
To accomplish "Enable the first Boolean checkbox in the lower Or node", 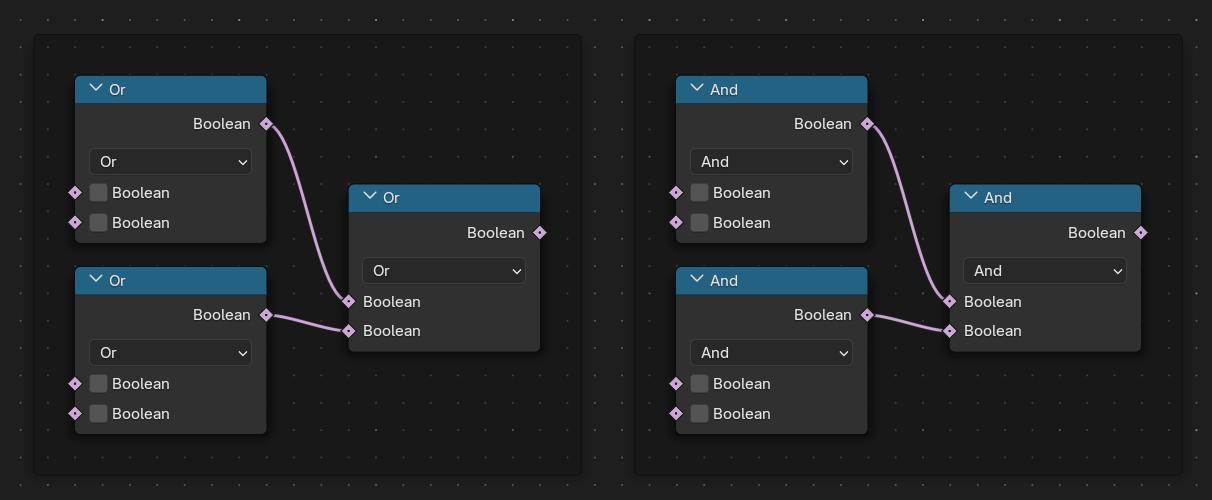I will [98, 384].
